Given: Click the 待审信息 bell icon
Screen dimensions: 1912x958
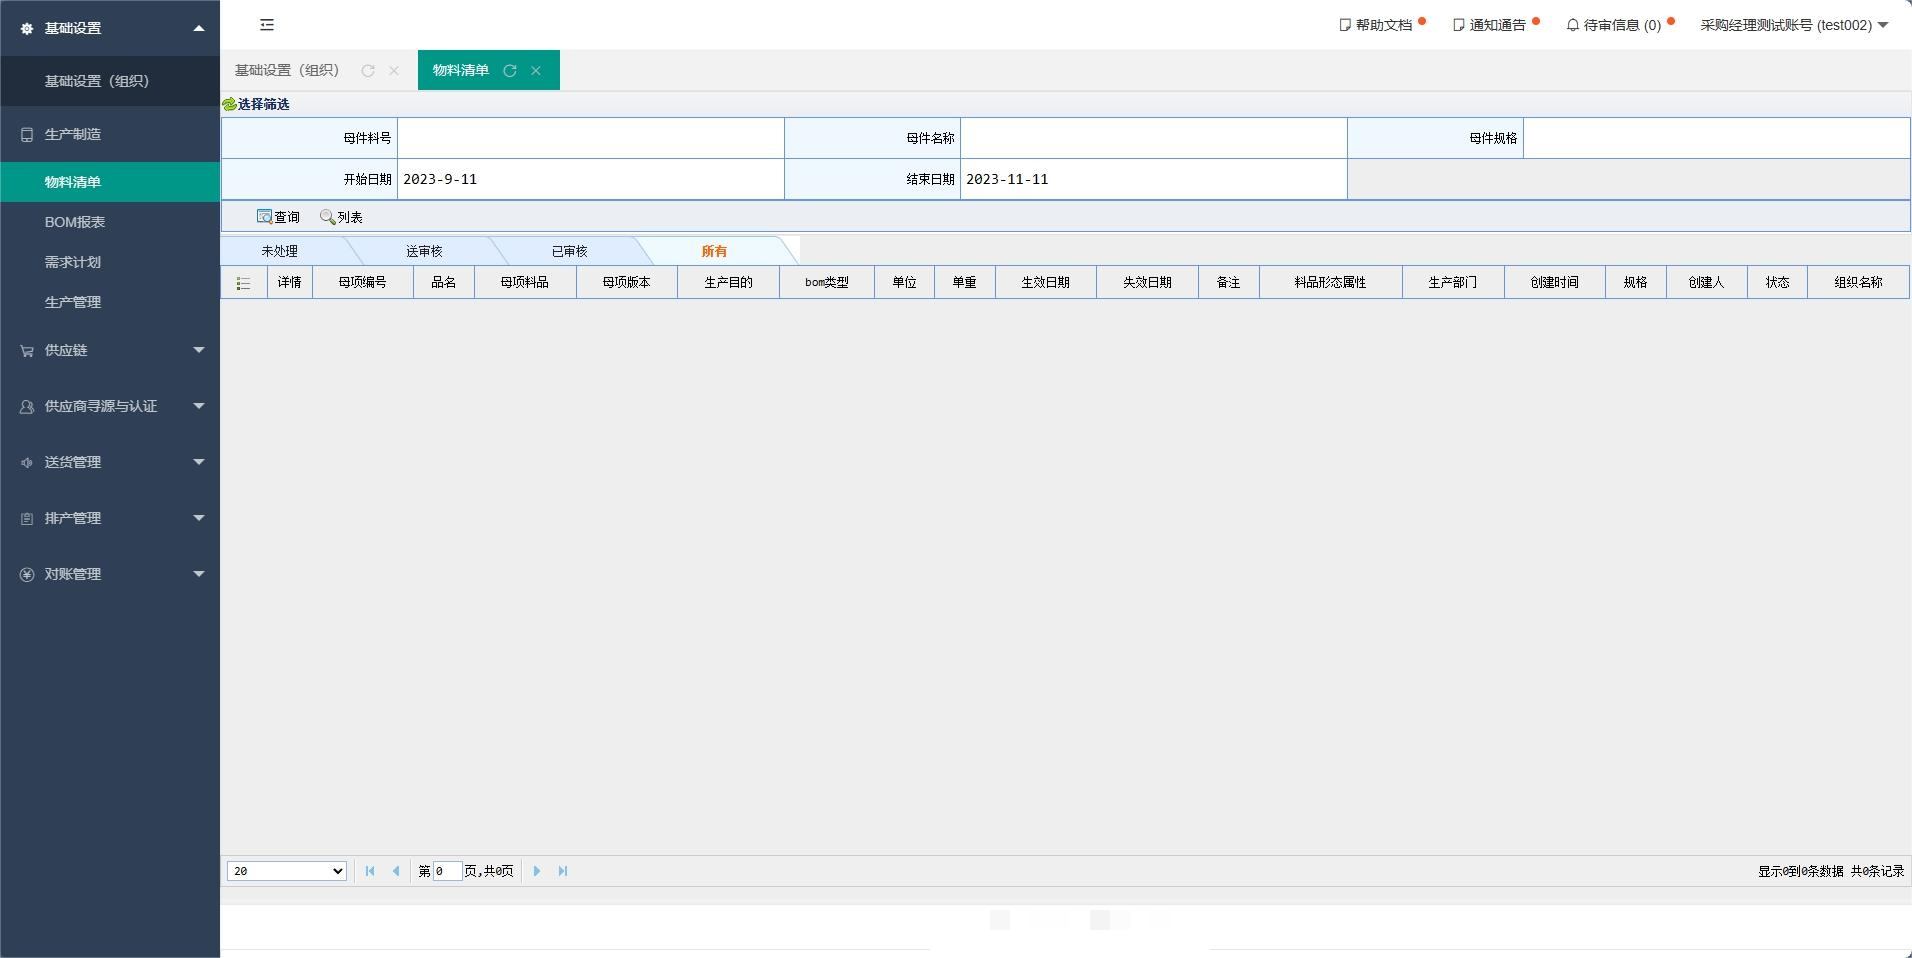Looking at the screenshot, I should pos(1573,25).
